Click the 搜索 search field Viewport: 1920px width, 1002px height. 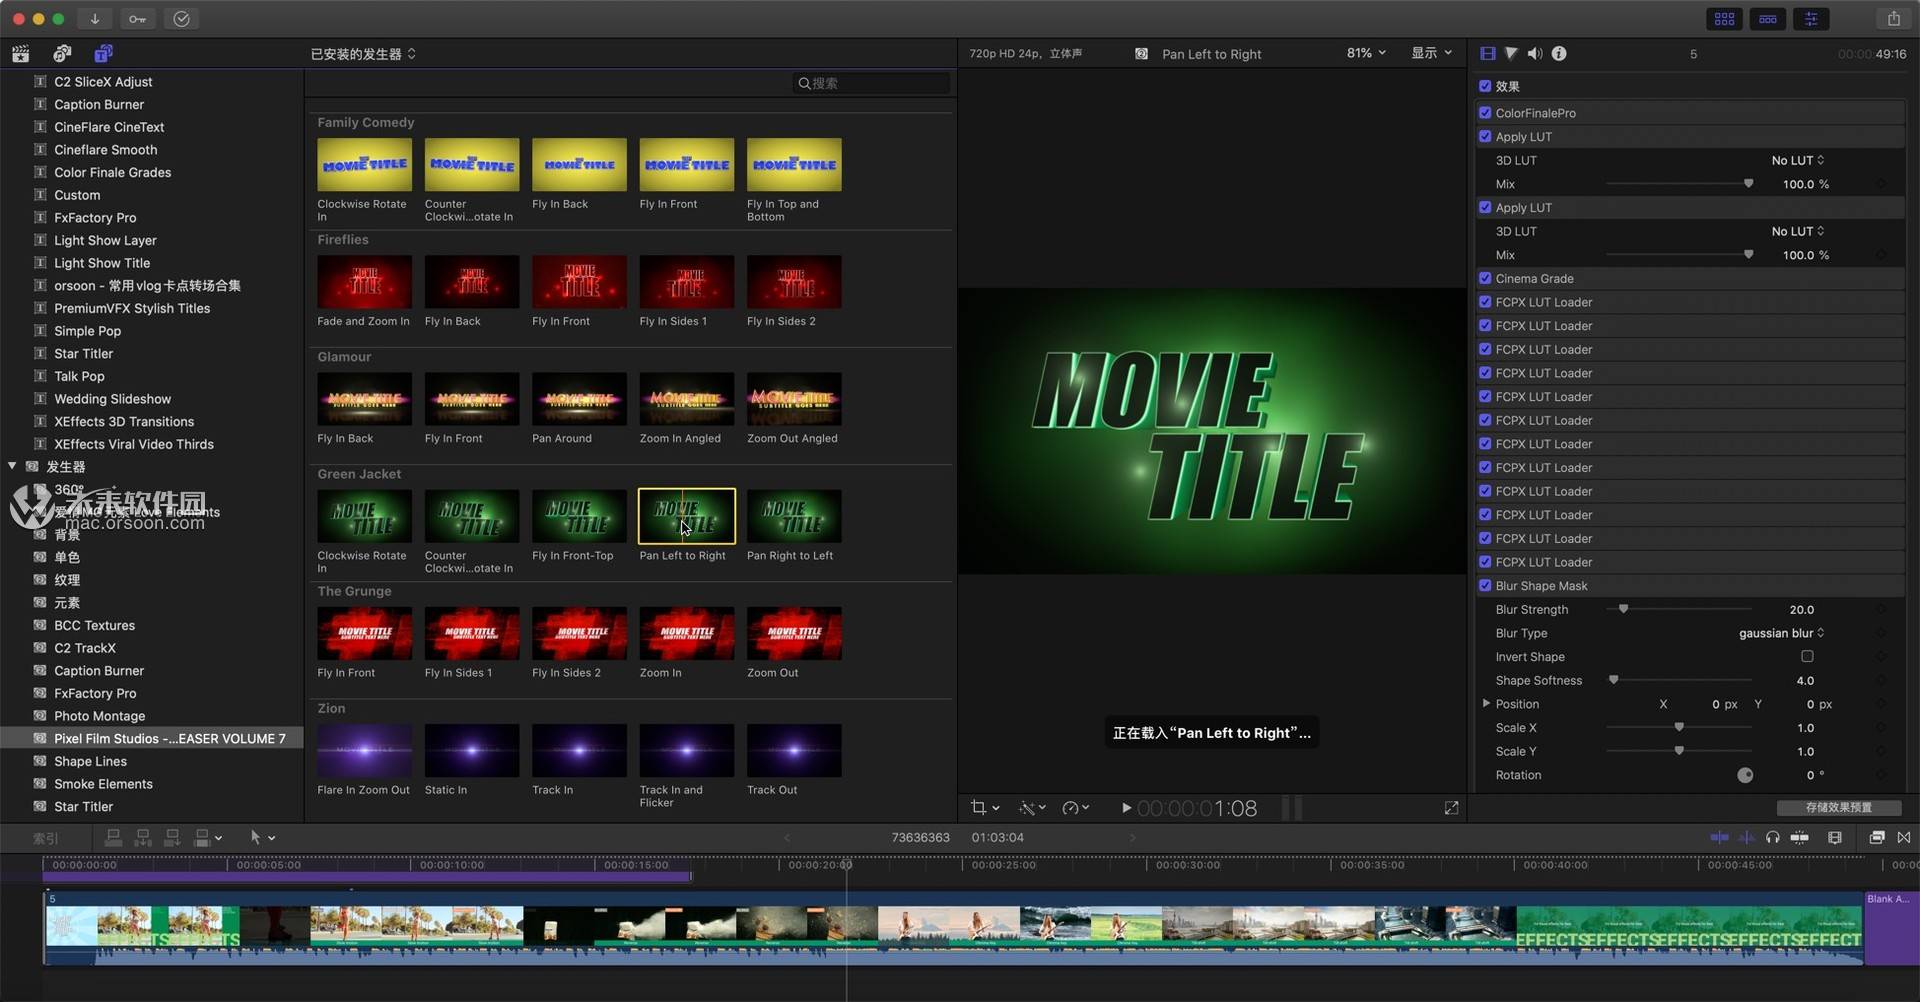[x=871, y=83]
